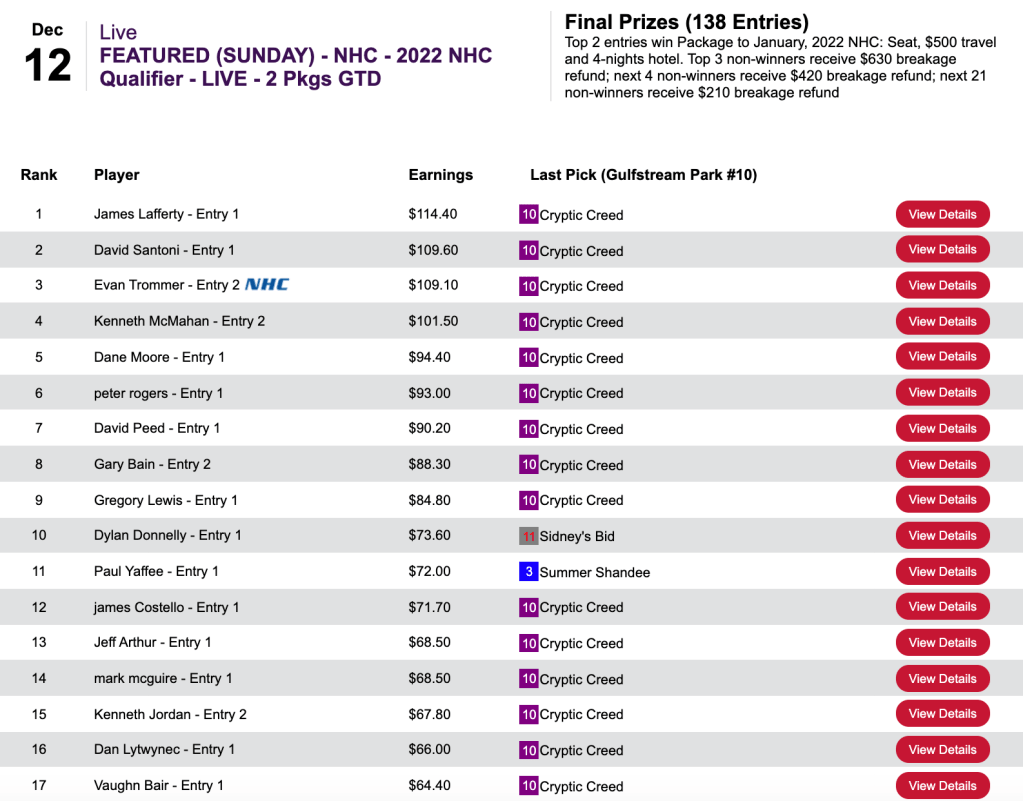The width and height of the screenshot is (1023, 801).
Task: Click purple 10 badge in james Costello's row
Action: 529,607
